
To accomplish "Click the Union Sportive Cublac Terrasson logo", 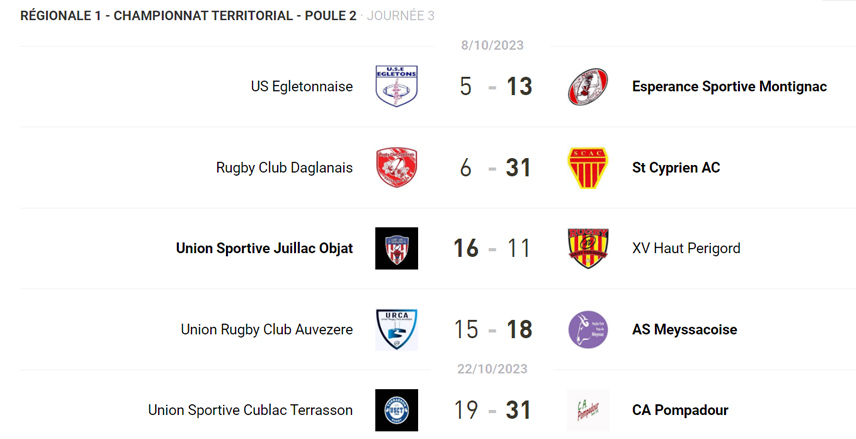I will 396,410.
